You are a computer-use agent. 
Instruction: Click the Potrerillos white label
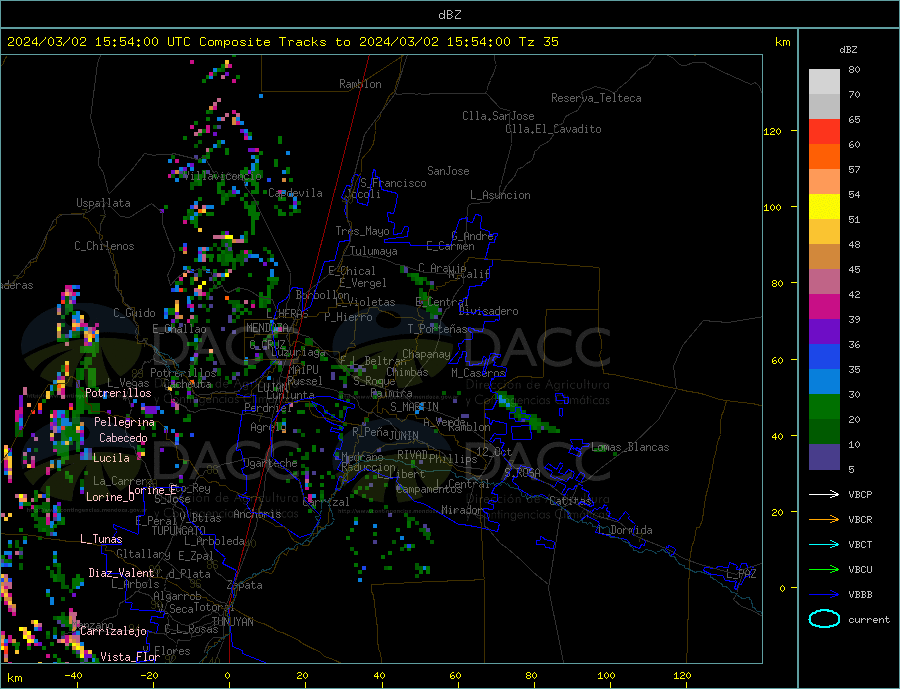118,393
